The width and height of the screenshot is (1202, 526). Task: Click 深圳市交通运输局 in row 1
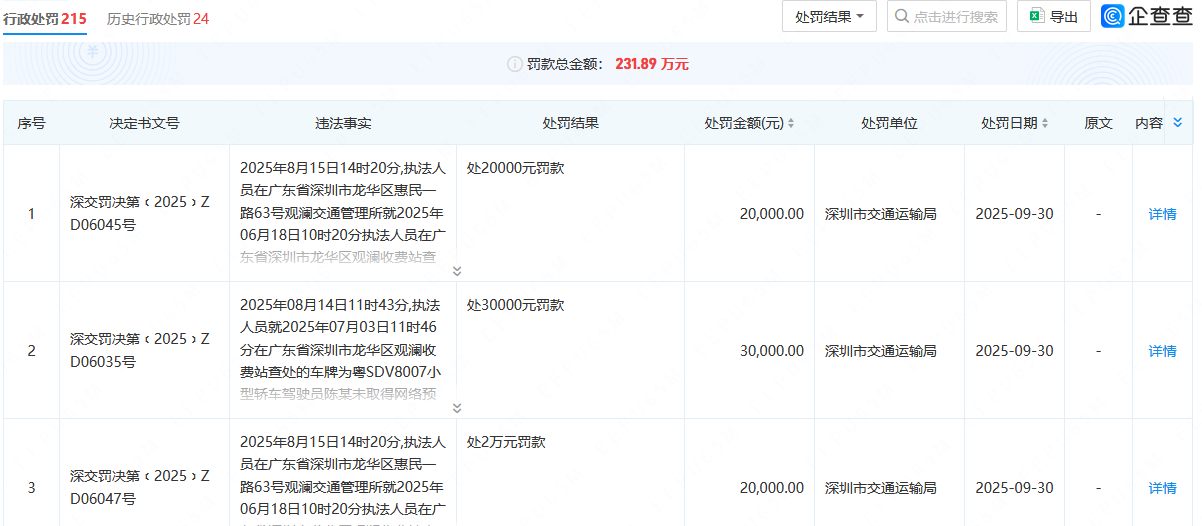coord(880,214)
